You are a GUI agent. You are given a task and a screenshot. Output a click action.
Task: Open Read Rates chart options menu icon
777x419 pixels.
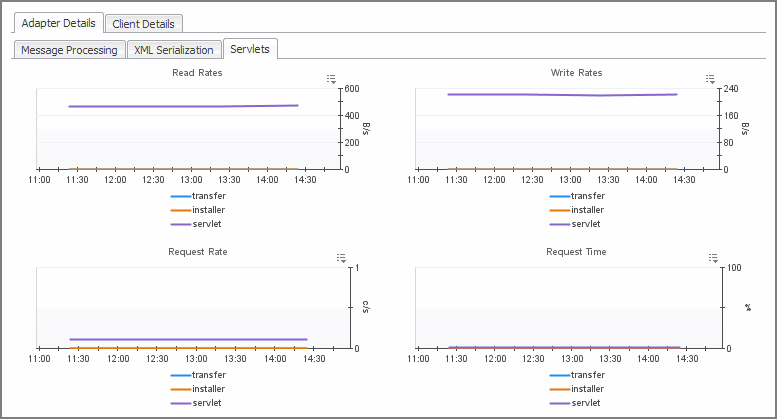click(x=331, y=79)
